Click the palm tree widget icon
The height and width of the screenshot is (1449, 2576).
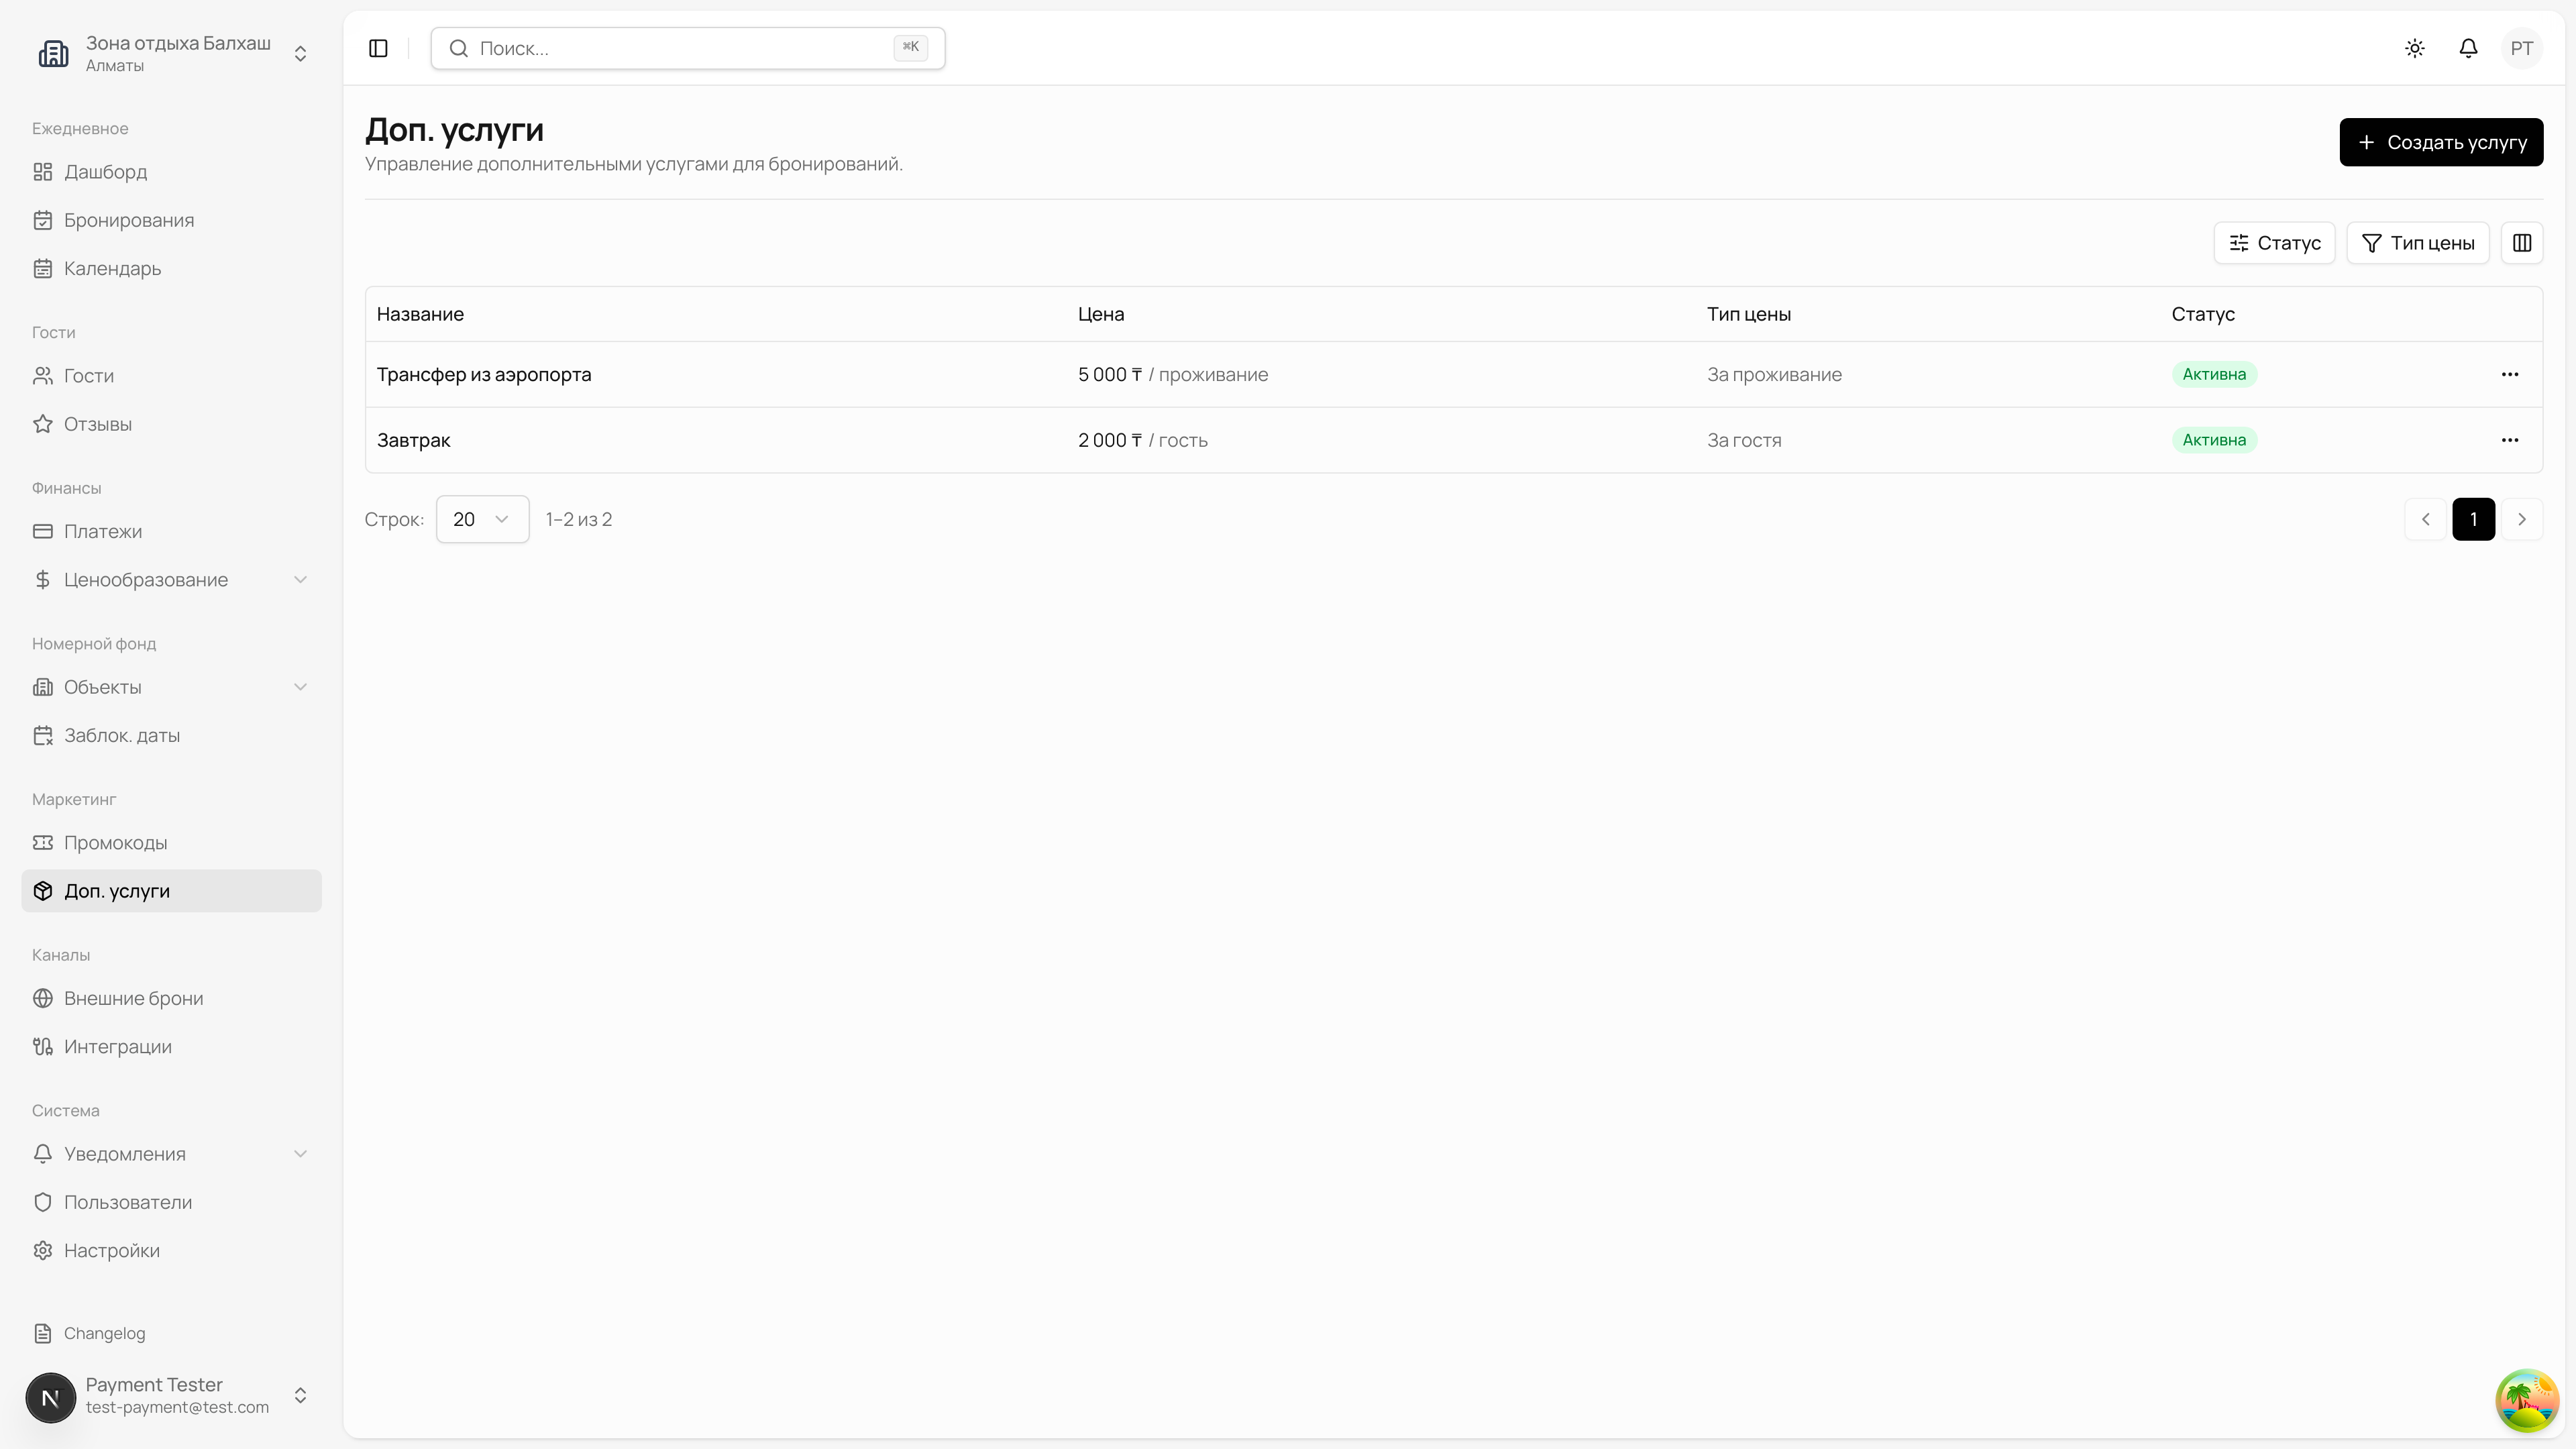2526,1400
